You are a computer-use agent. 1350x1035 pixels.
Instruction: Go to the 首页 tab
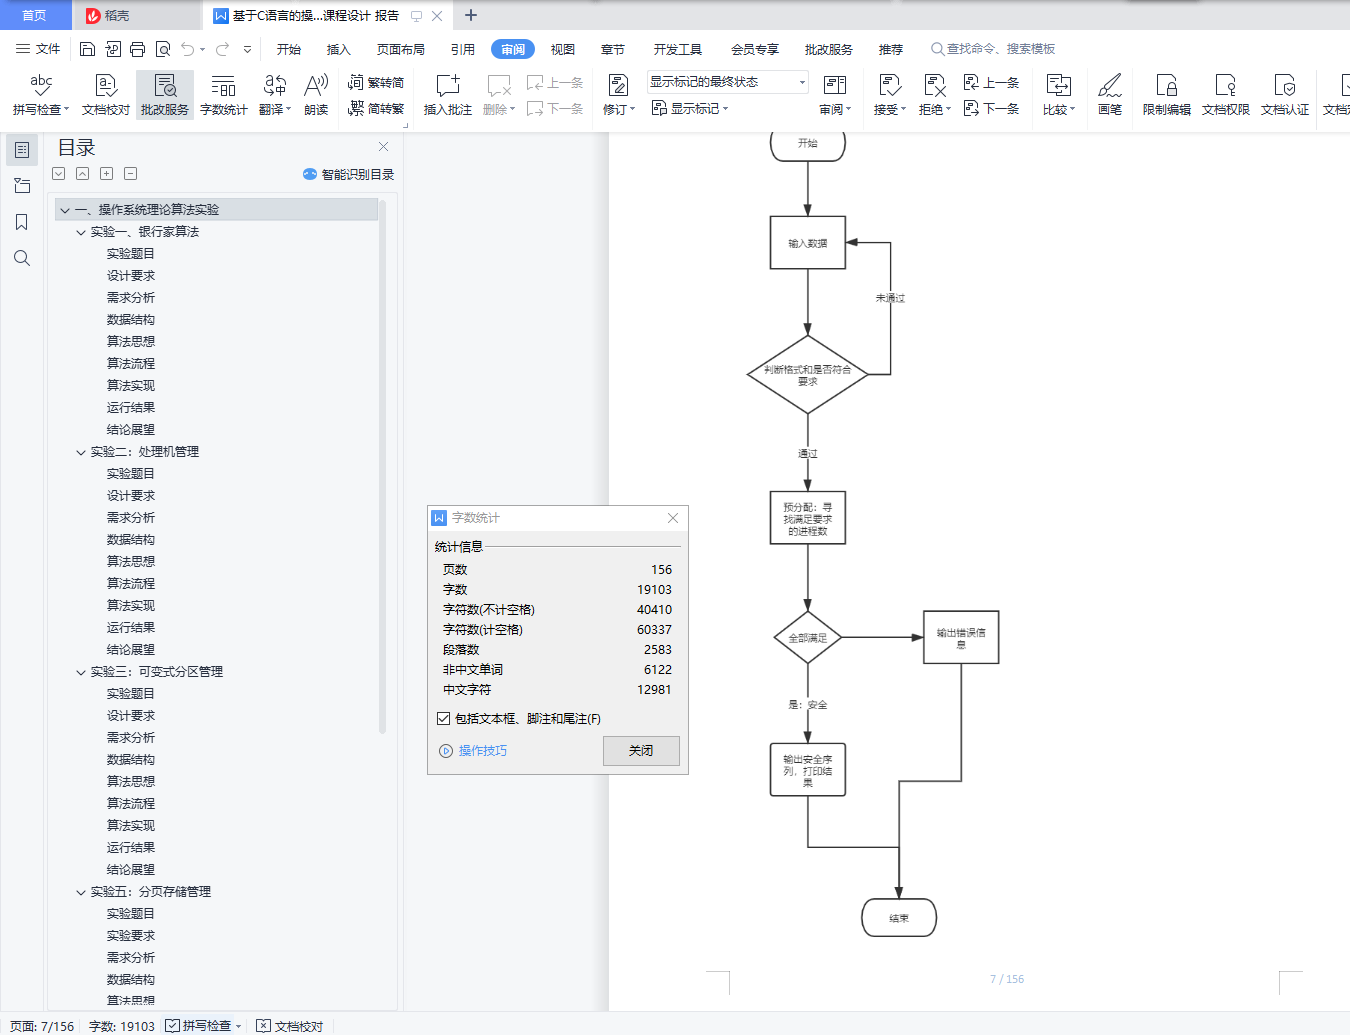(34, 15)
